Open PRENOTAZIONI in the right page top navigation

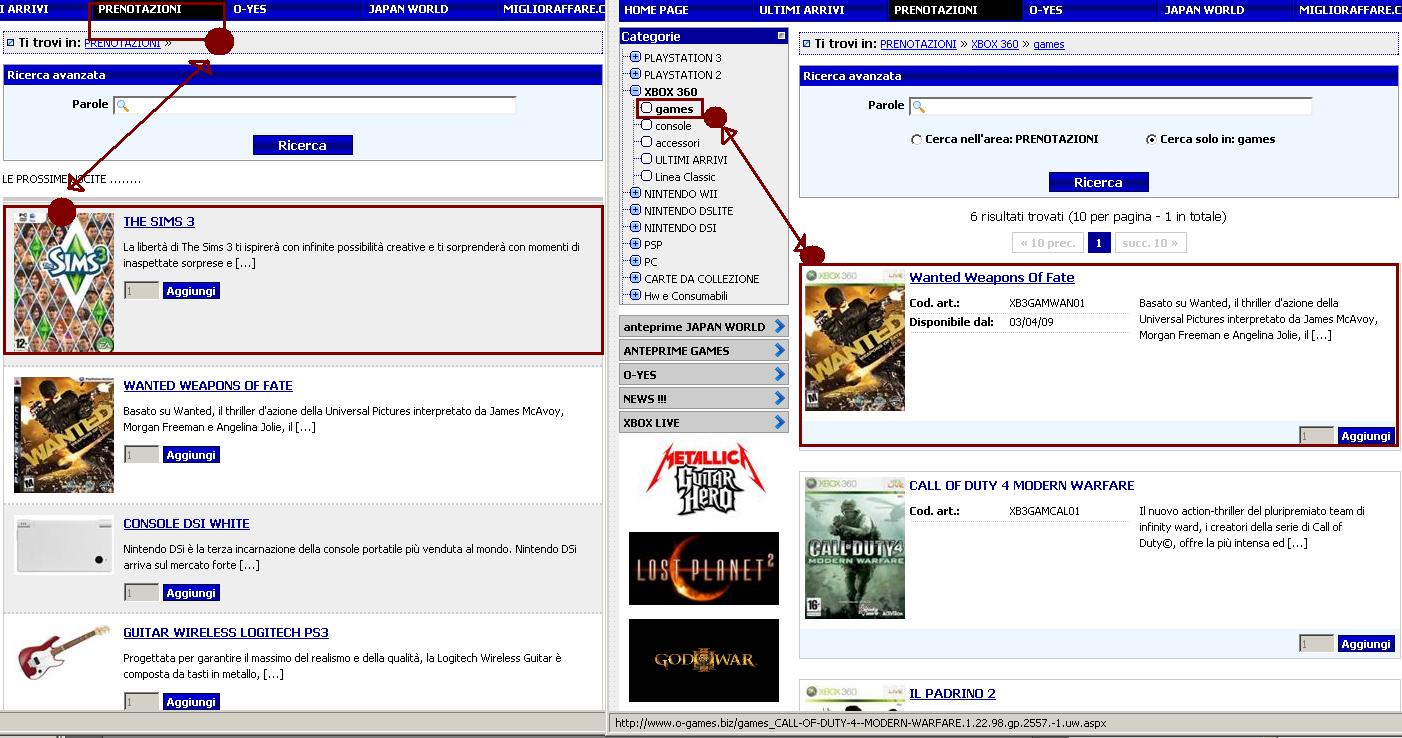(x=936, y=10)
